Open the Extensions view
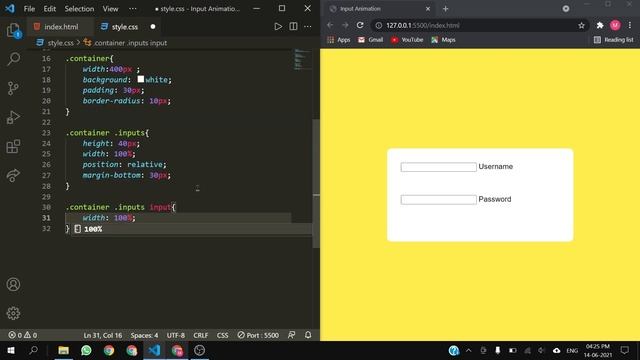 [13, 147]
